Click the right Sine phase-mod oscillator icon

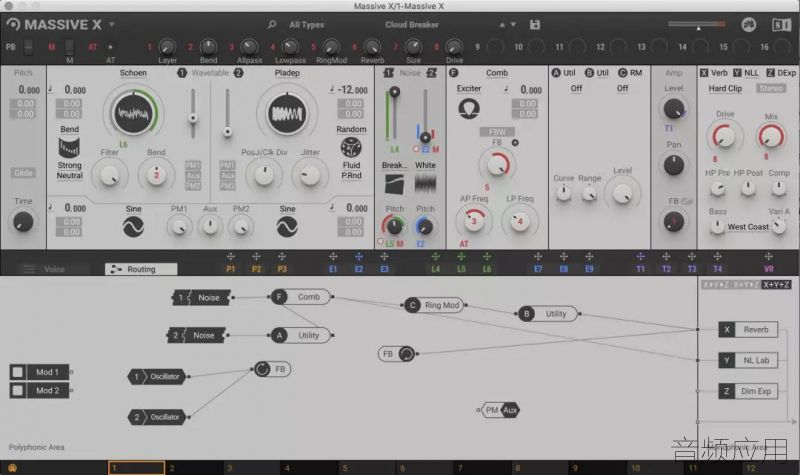[x=287, y=227]
